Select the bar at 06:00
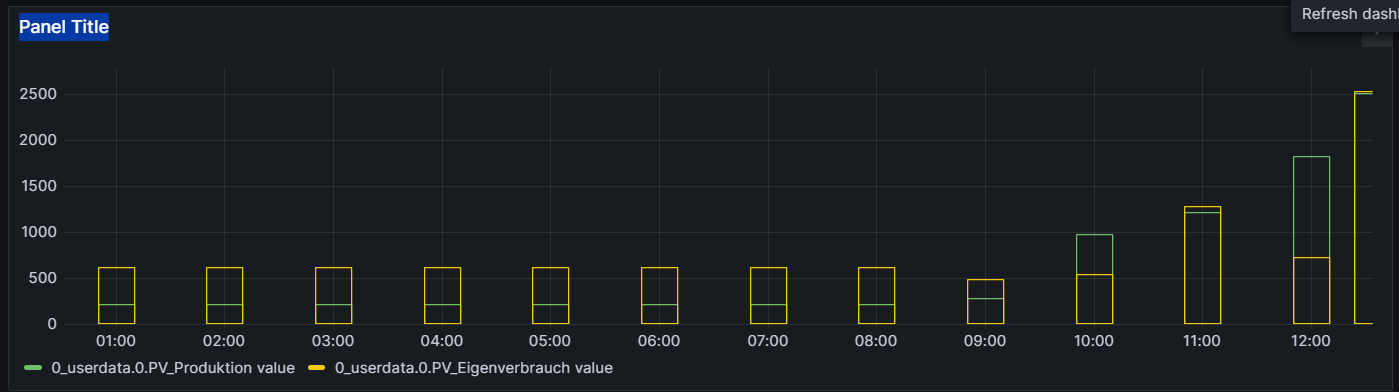Viewport: 1399px width, 392px height. (x=659, y=295)
